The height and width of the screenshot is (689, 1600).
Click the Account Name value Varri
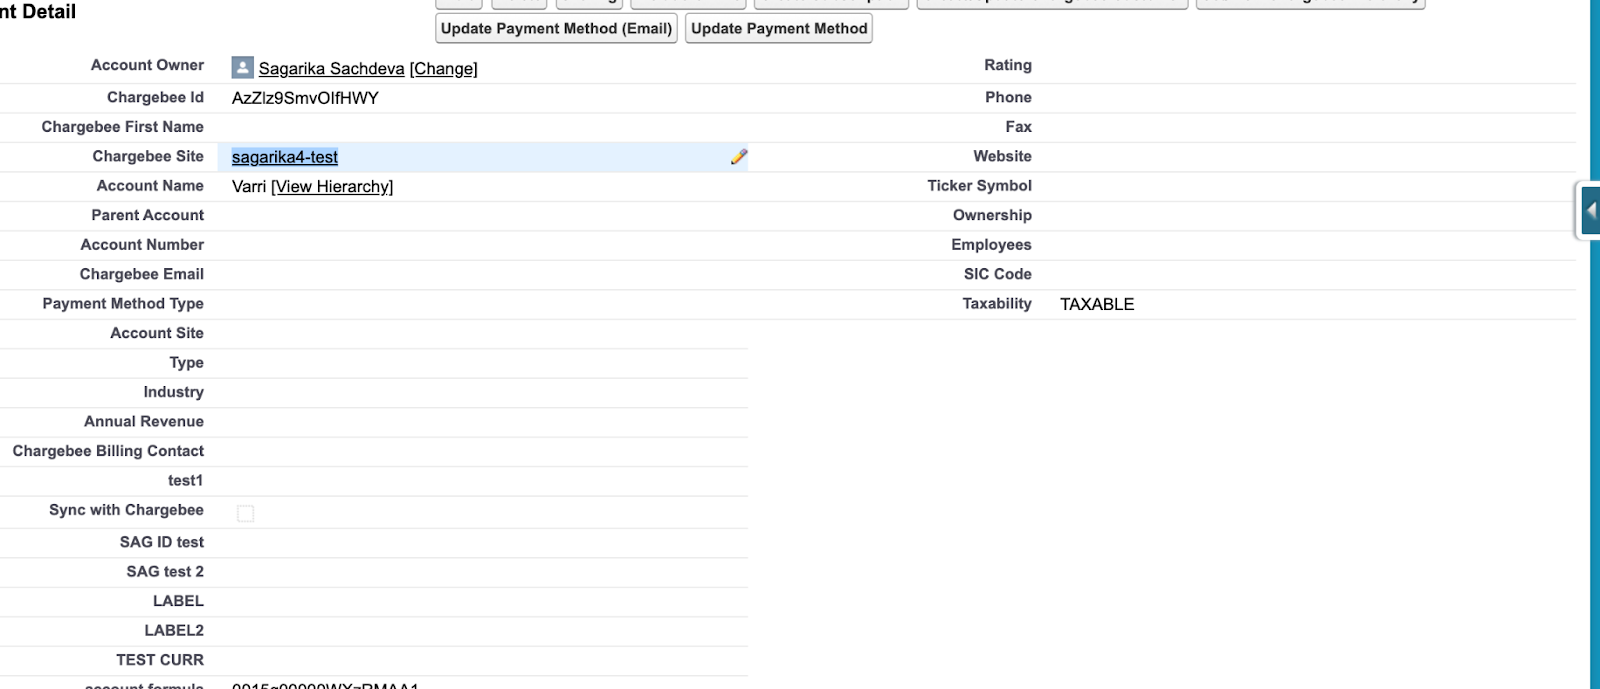coord(248,187)
